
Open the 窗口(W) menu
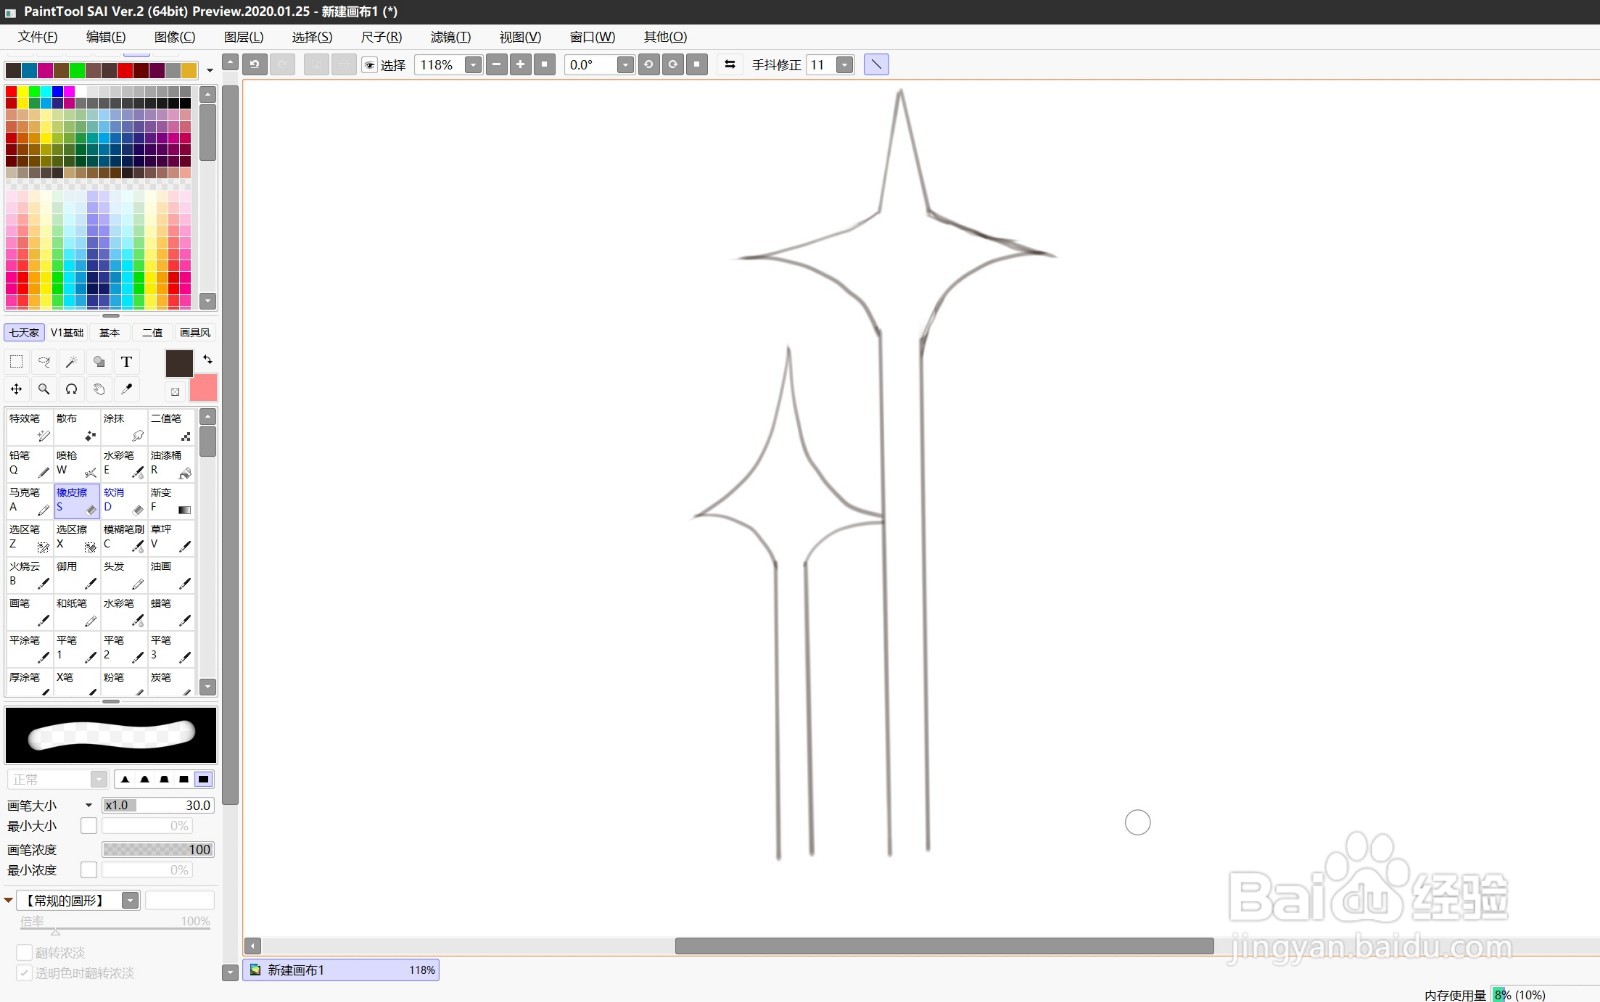click(x=592, y=37)
